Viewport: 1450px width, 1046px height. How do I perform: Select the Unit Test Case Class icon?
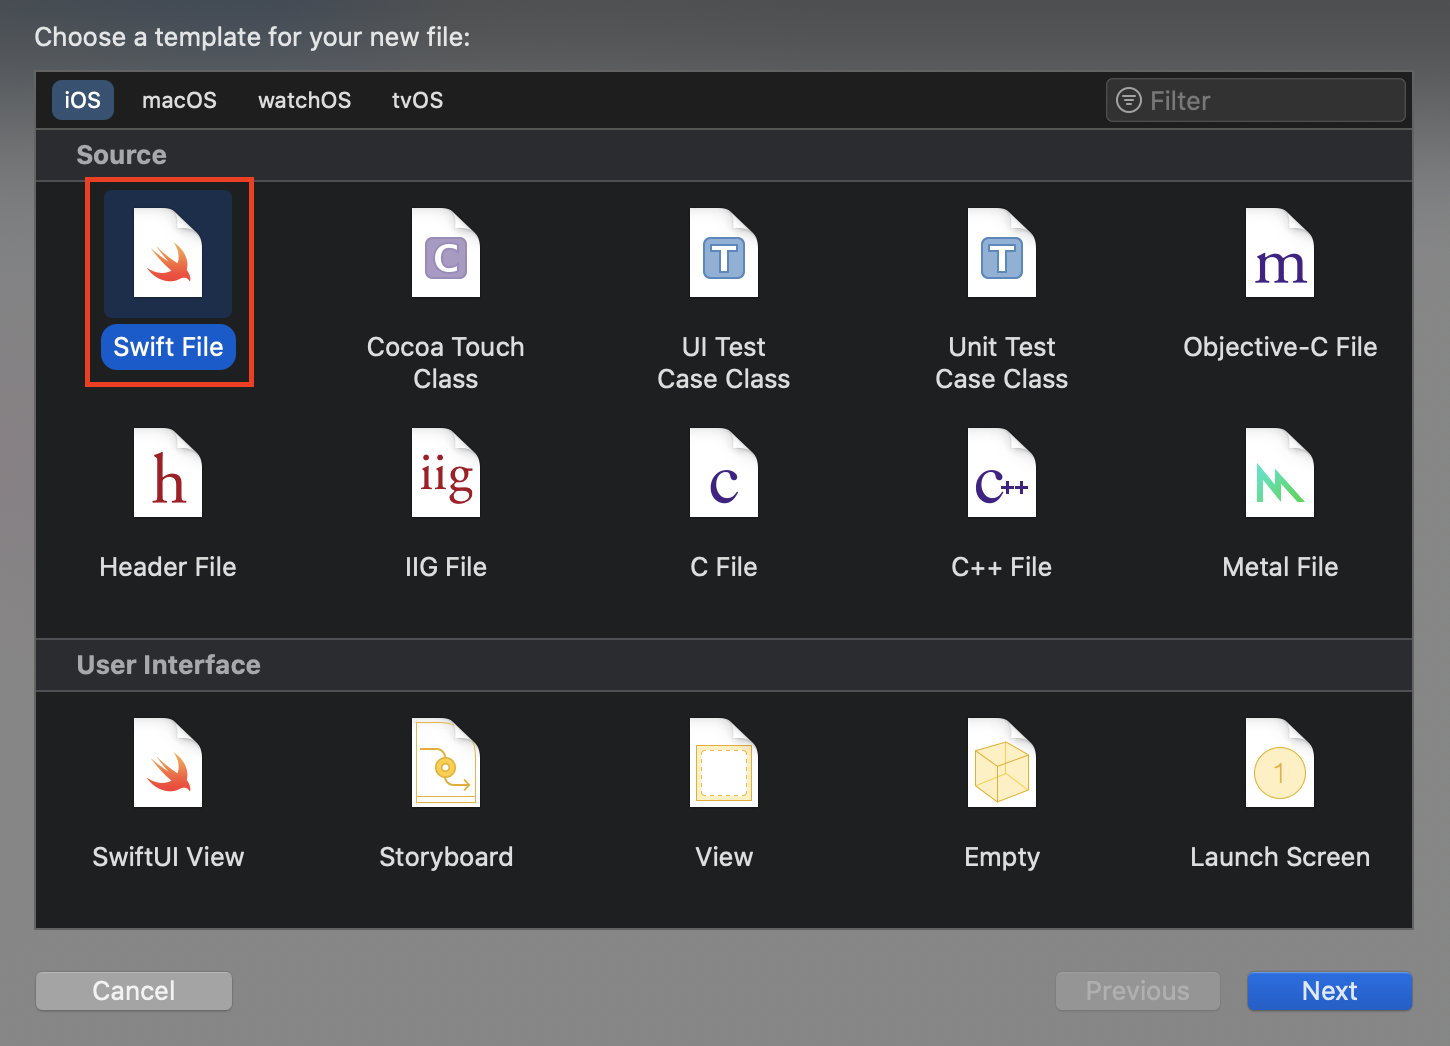coord(1002,253)
